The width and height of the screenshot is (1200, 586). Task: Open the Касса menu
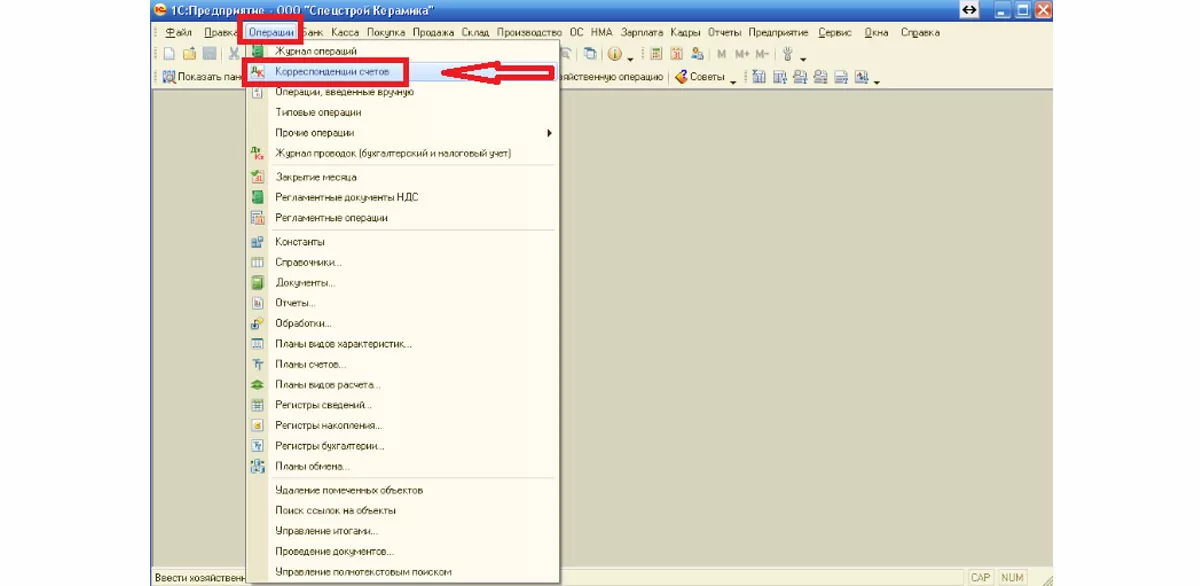click(345, 32)
